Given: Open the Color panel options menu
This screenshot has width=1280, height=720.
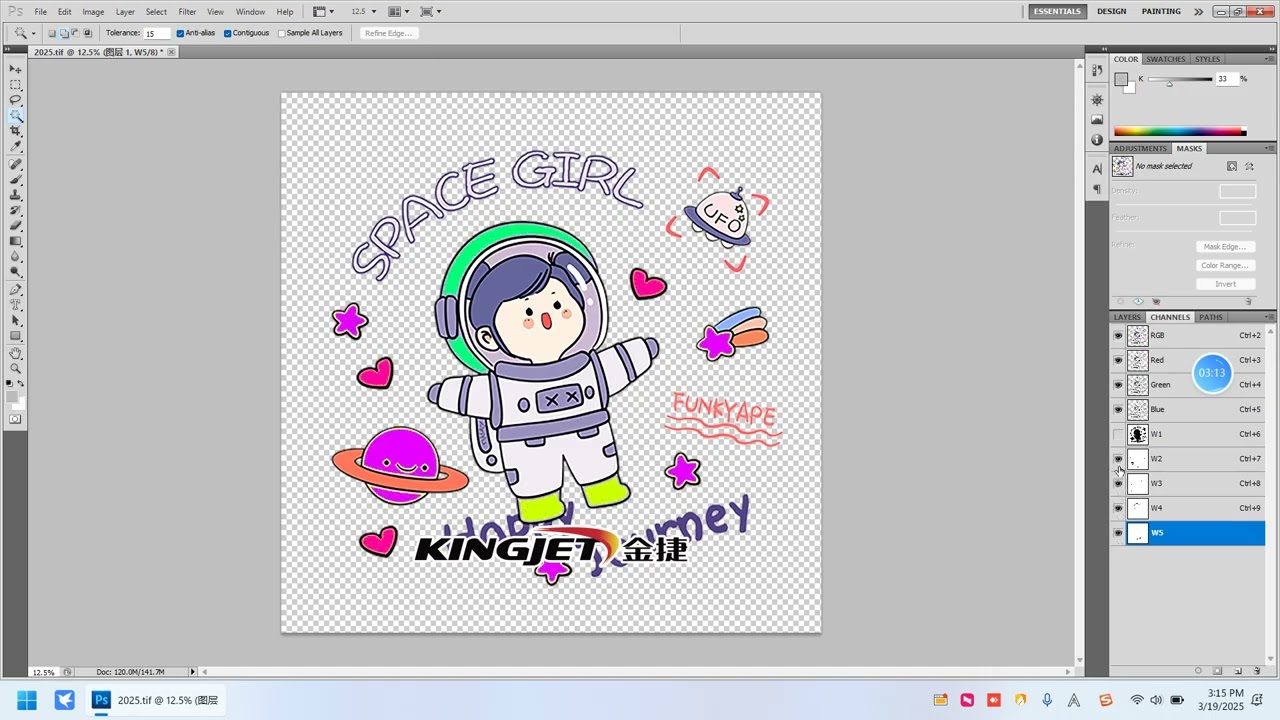Looking at the screenshot, I should 1270,59.
